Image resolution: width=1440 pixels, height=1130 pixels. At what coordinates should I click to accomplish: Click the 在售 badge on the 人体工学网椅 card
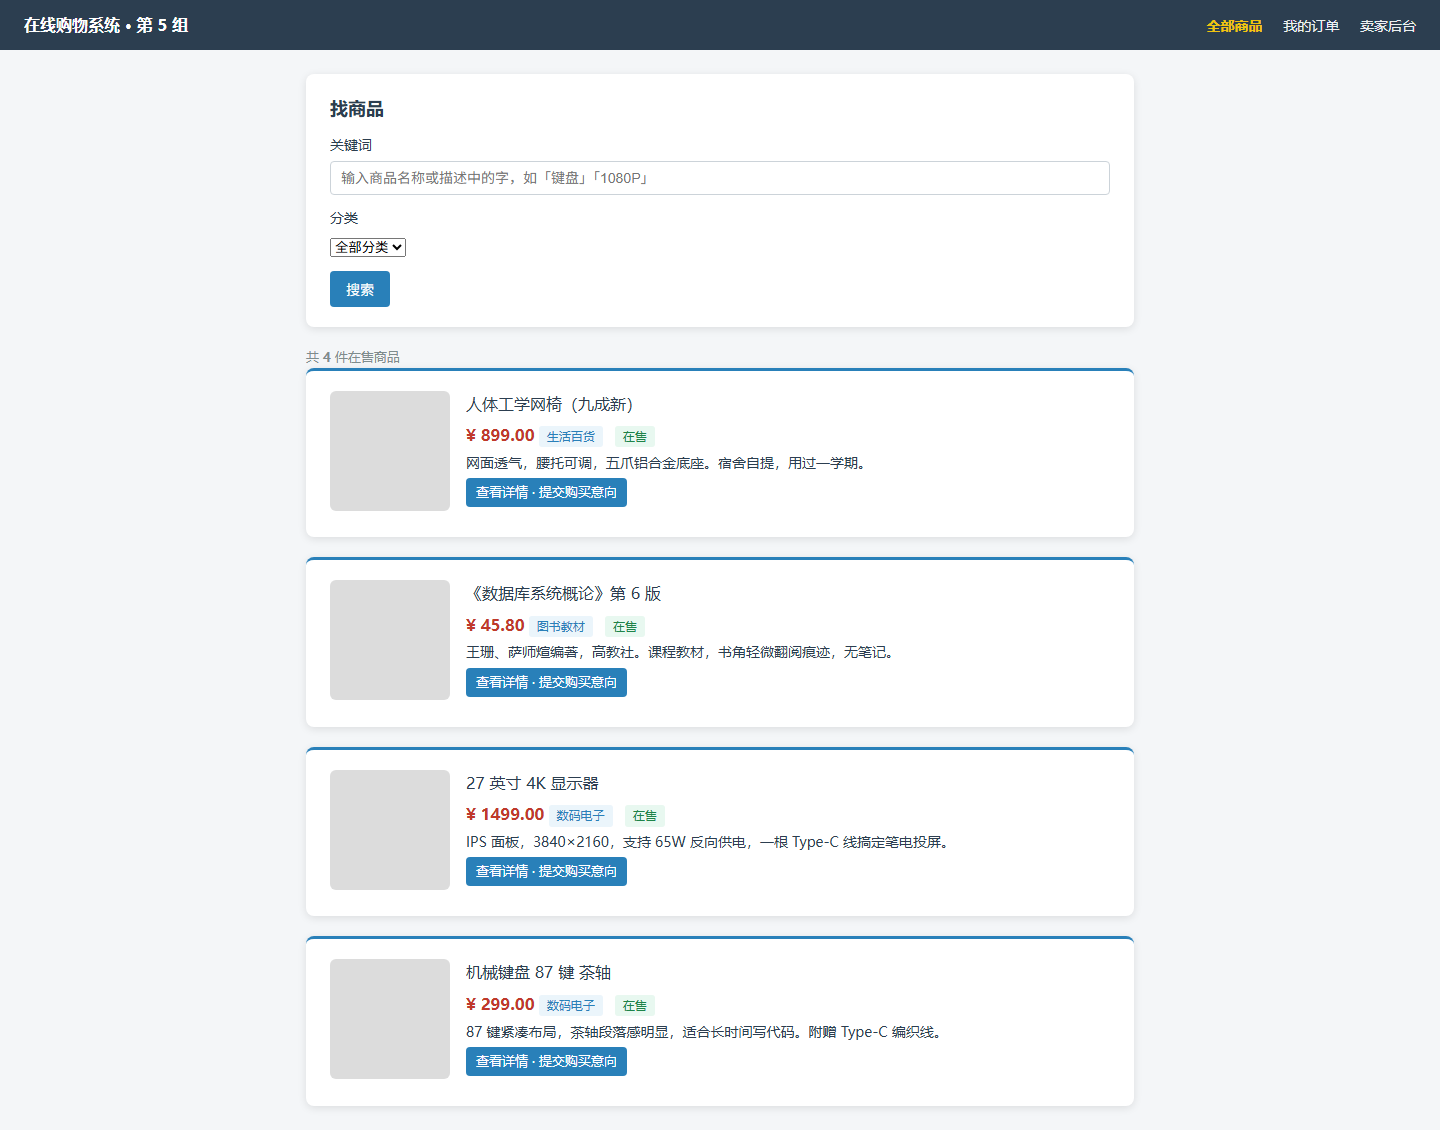click(x=635, y=437)
